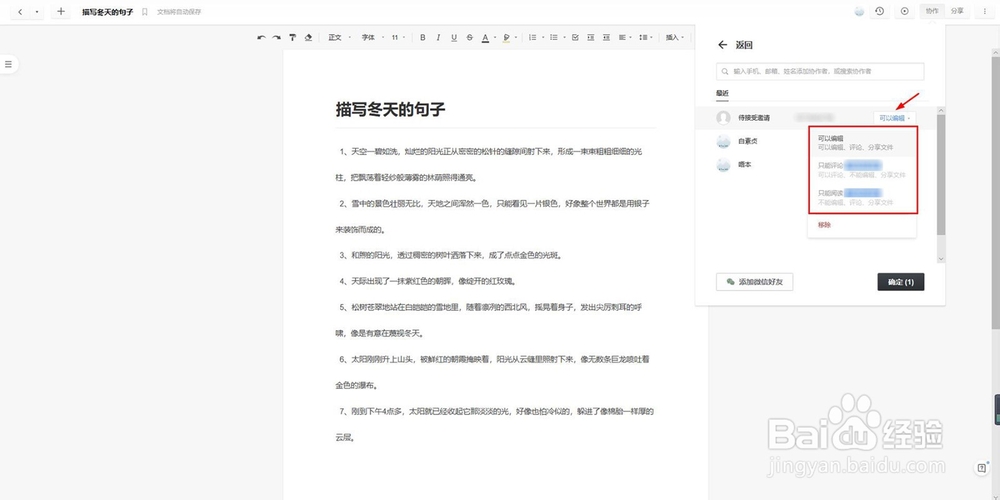
Task: Open the 分享 share button
Action: (957, 11)
